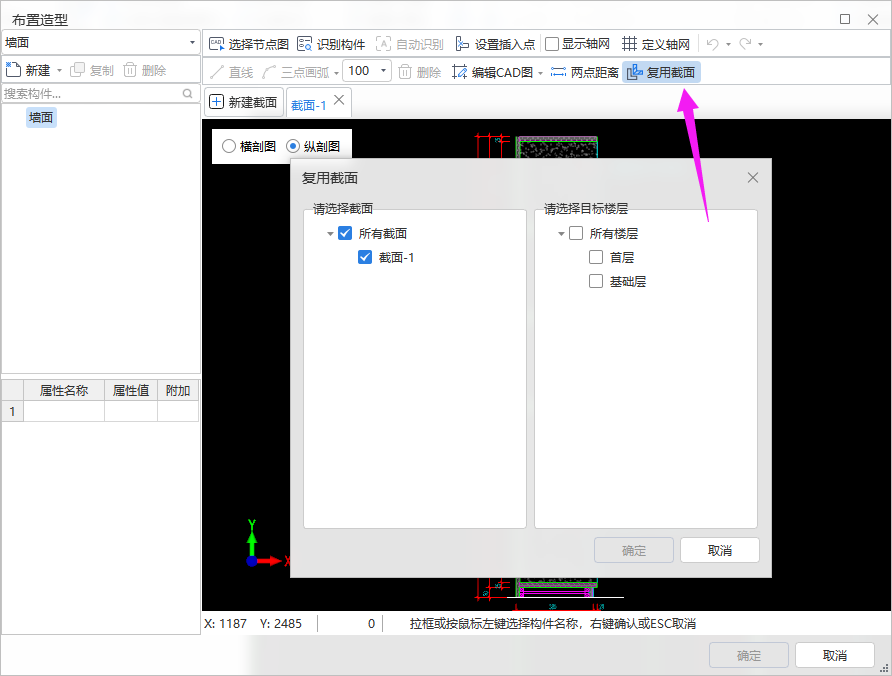Click the 搜索构件 search field

(90, 93)
